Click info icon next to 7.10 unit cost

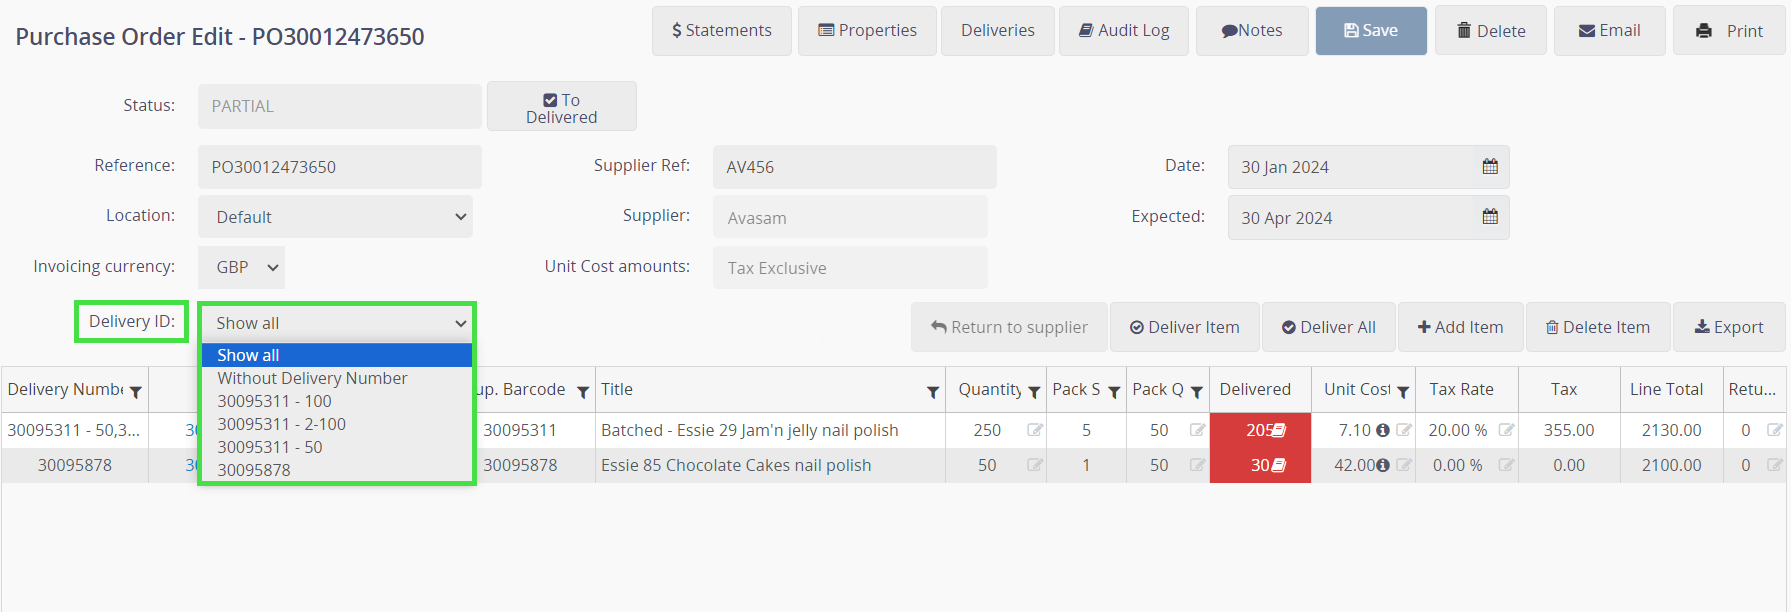(1382, 430)
